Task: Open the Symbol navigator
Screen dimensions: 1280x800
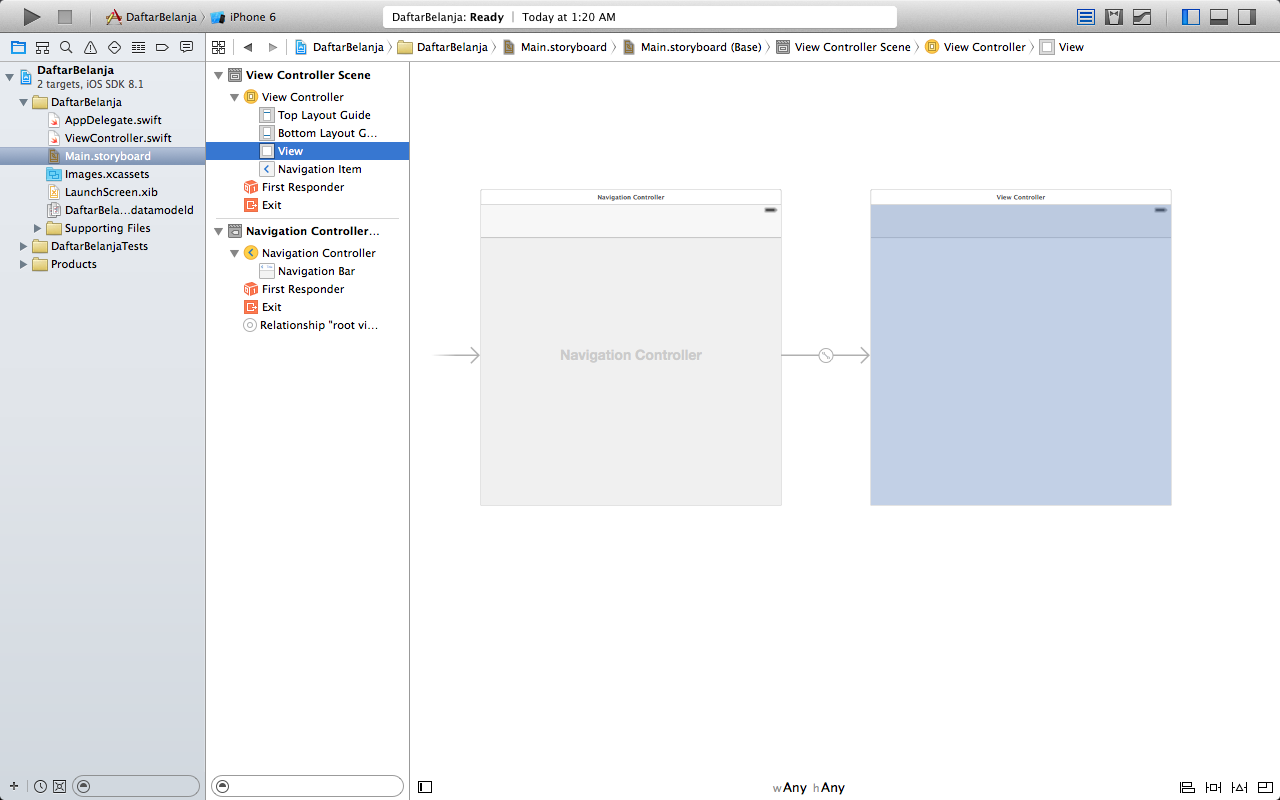Action: 42,47
